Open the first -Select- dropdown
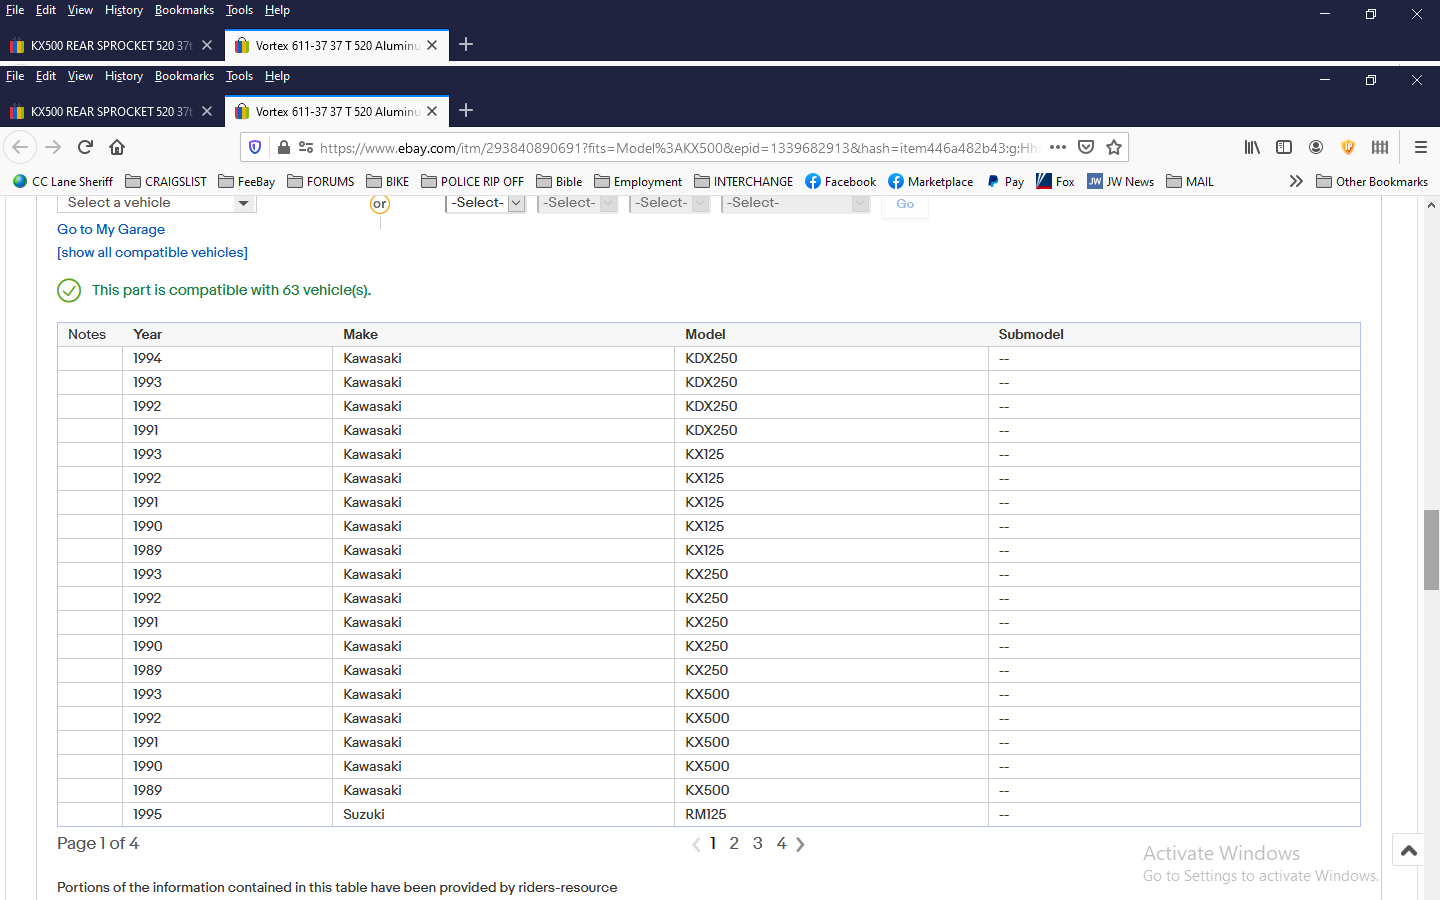Image resolution: width=1440 pixels, height=900 pixels. 486,203
